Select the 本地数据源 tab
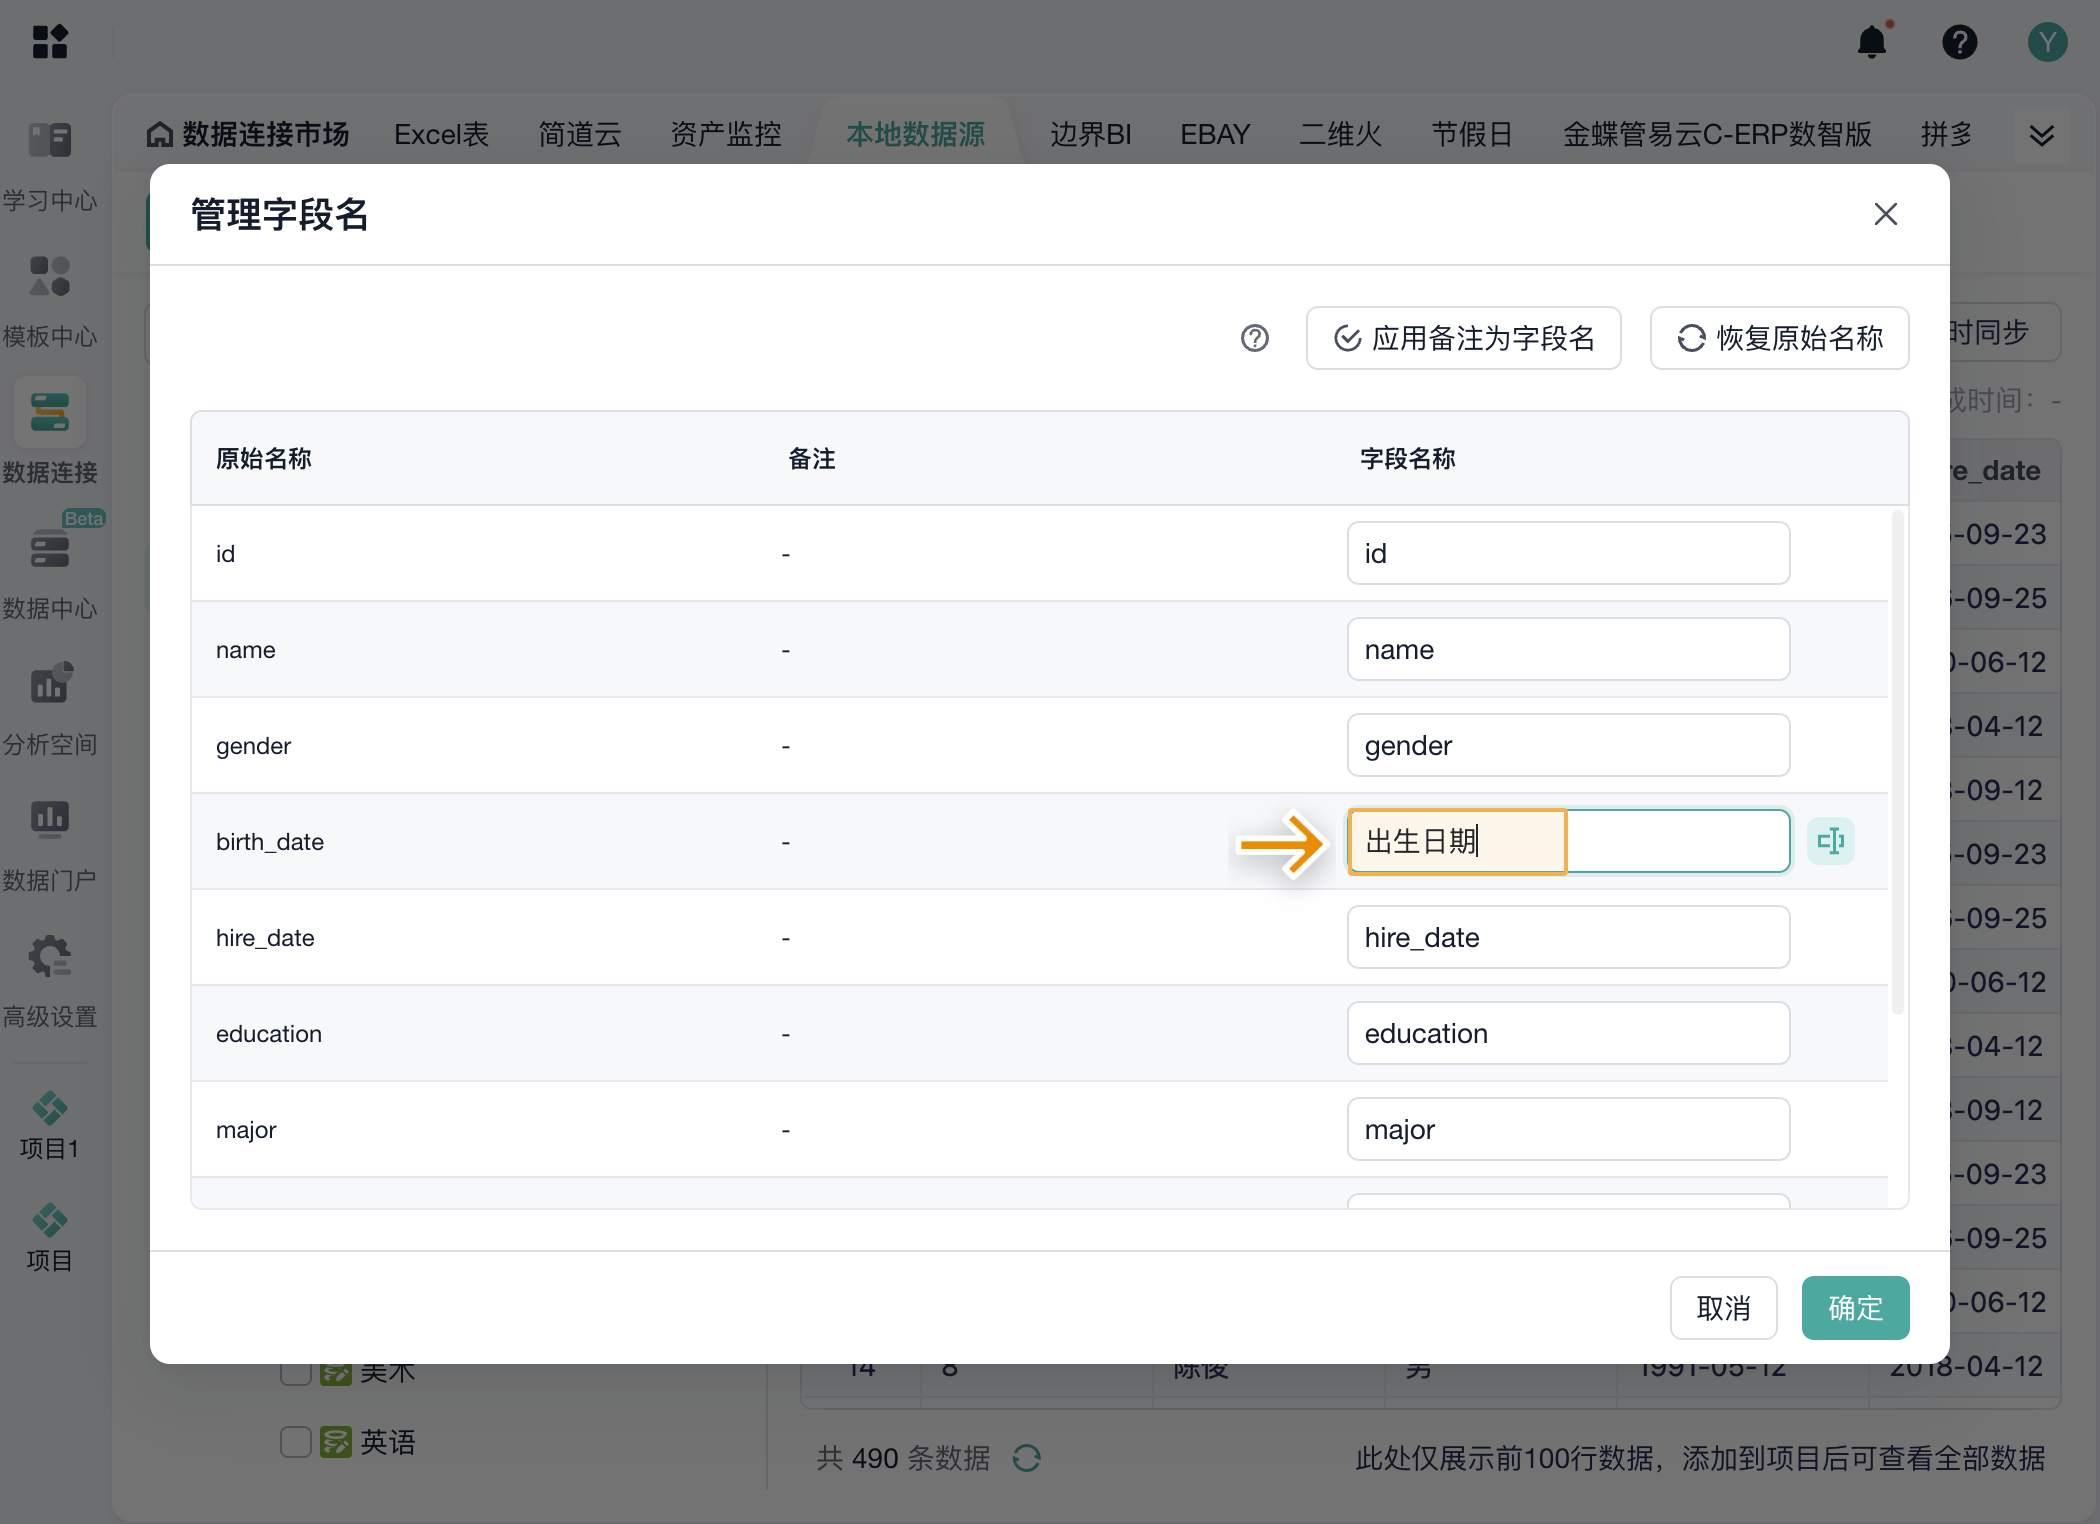The image size is (2100, 1524). point(916,134)
